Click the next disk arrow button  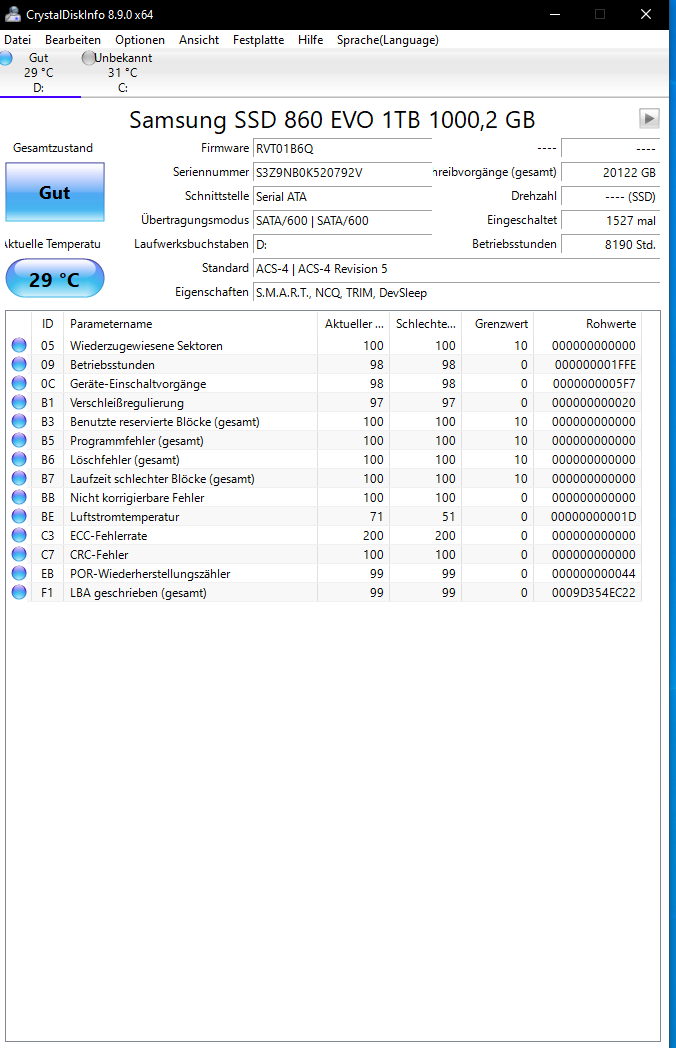649,118
